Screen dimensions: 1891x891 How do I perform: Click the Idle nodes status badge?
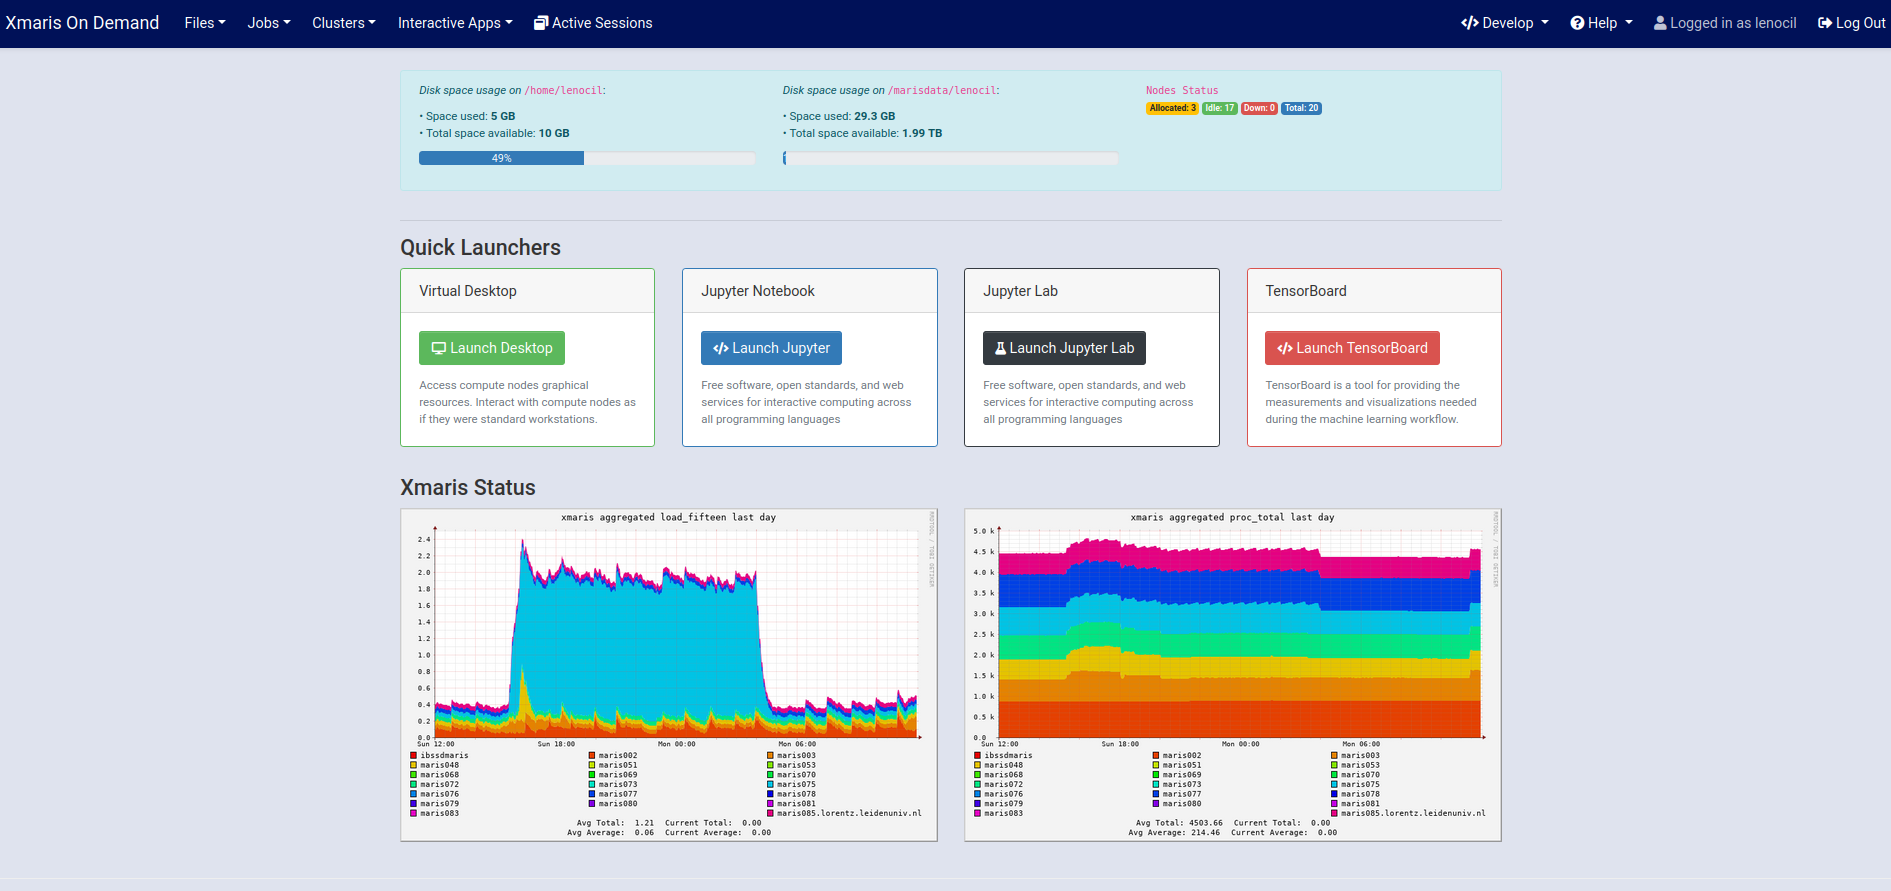[1219, 108]
